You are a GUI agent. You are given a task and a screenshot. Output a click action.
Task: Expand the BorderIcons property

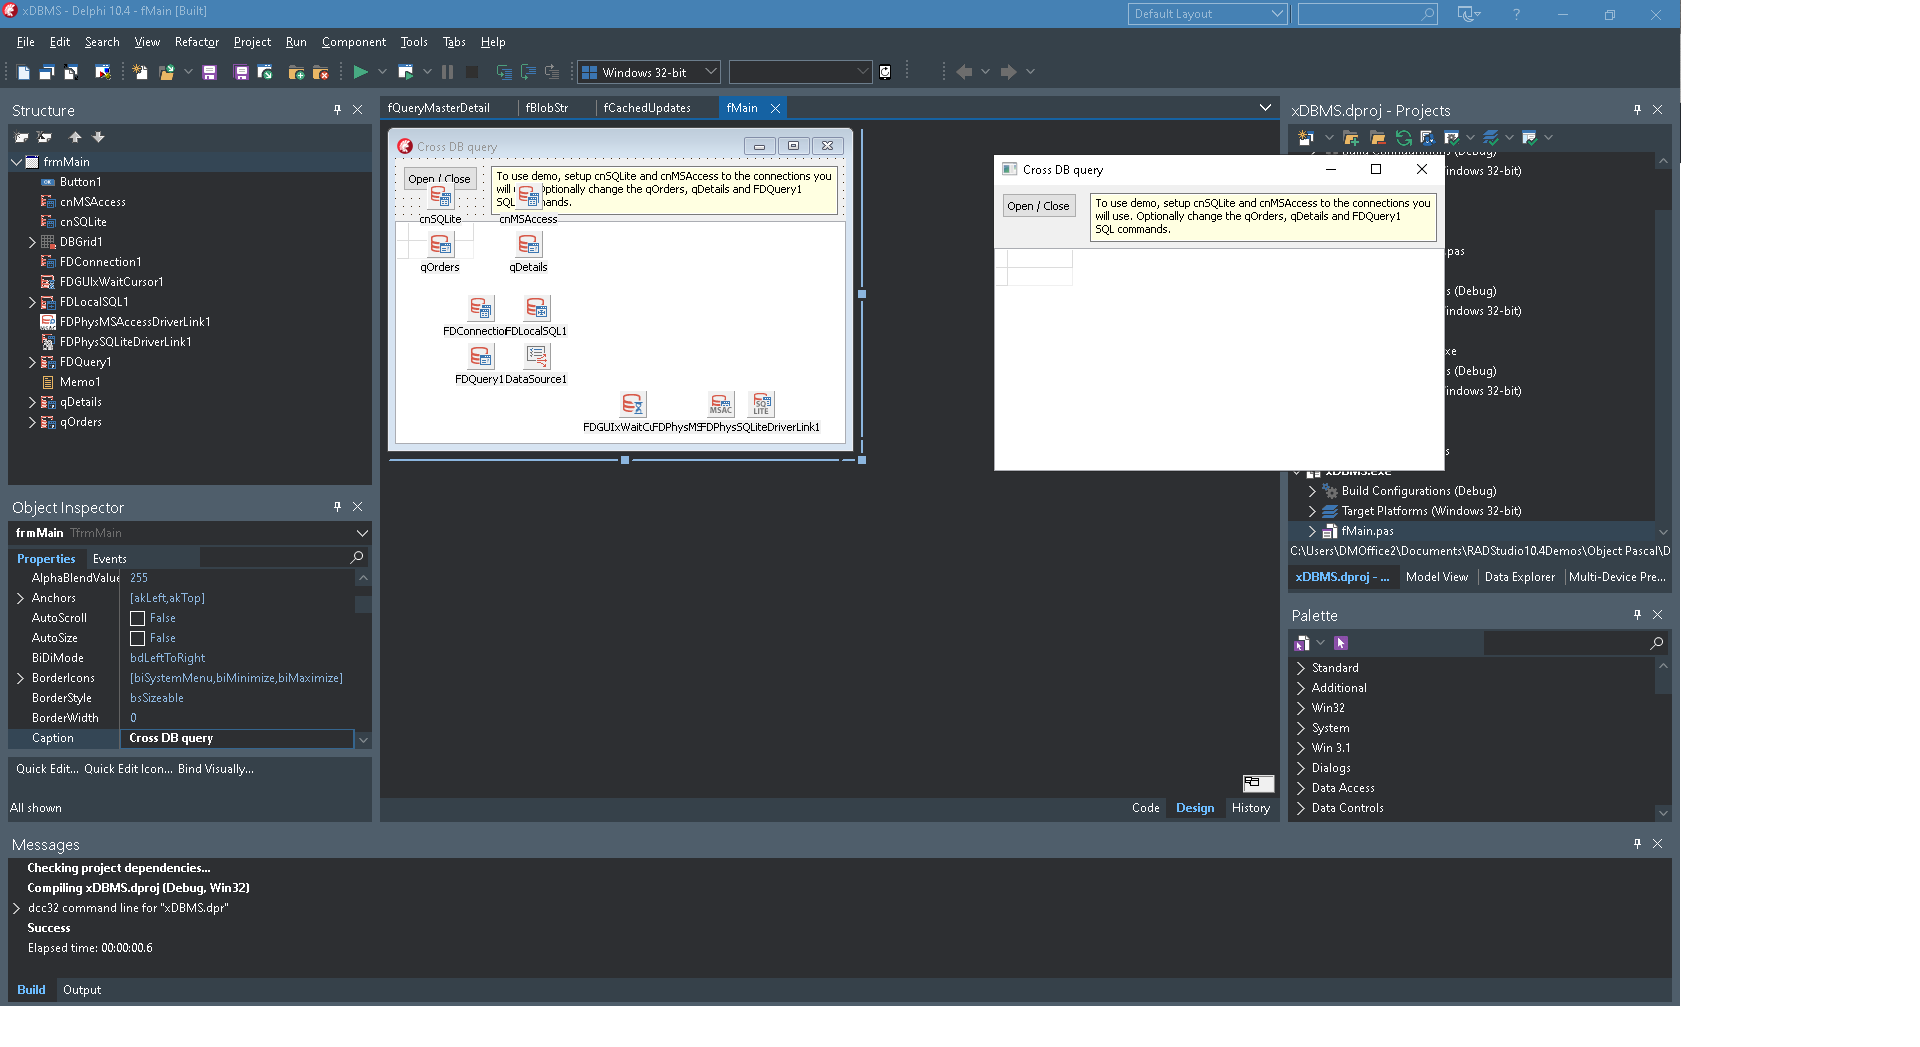(20, 678)
